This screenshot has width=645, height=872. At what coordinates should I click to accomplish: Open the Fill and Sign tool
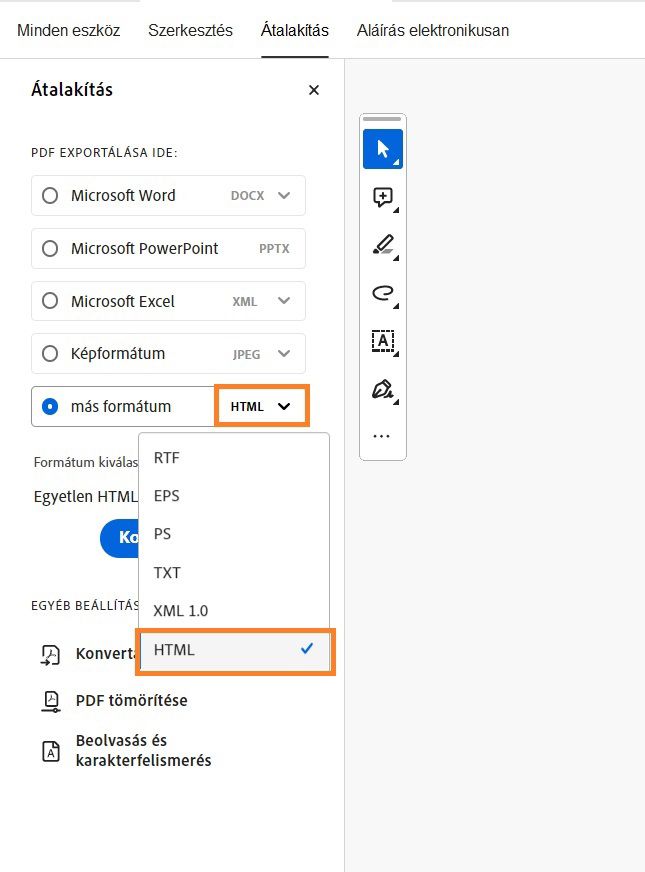383,388
